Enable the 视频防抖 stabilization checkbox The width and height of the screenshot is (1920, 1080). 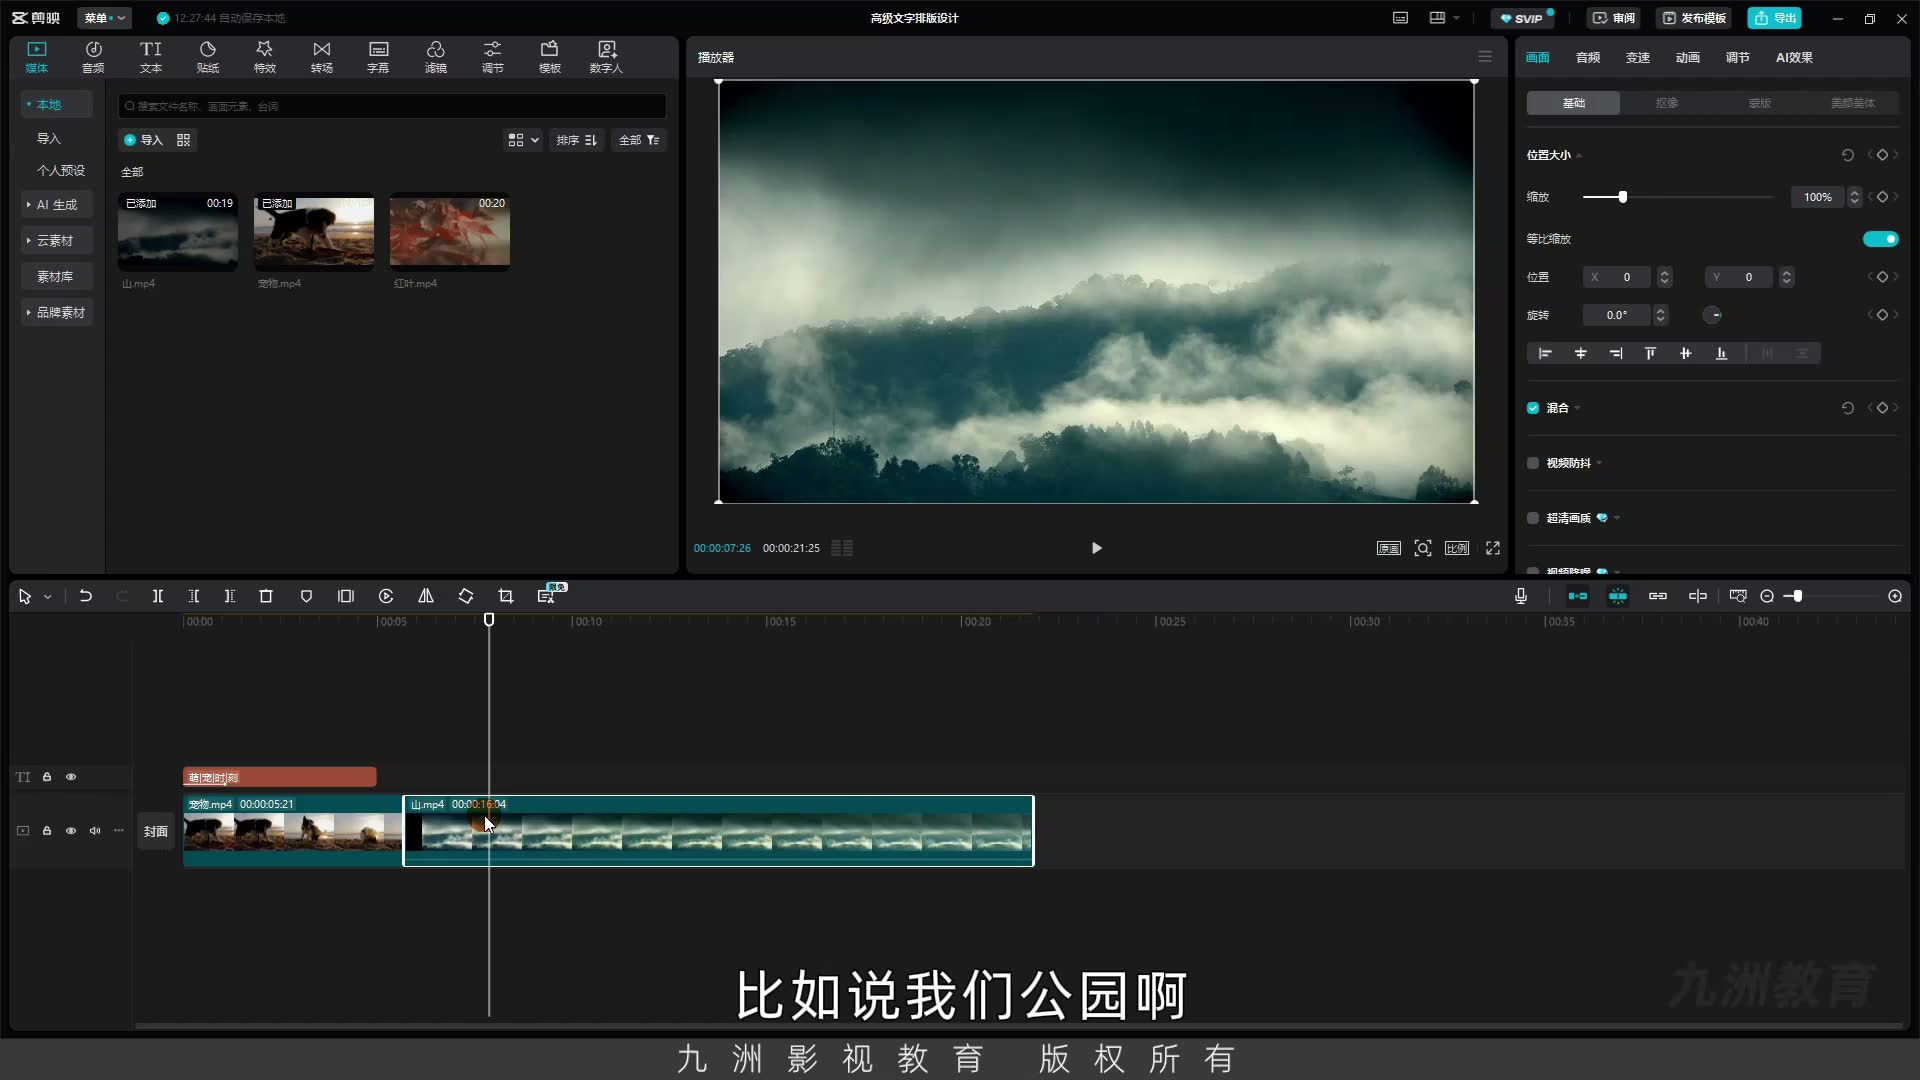pos(1533,463)
